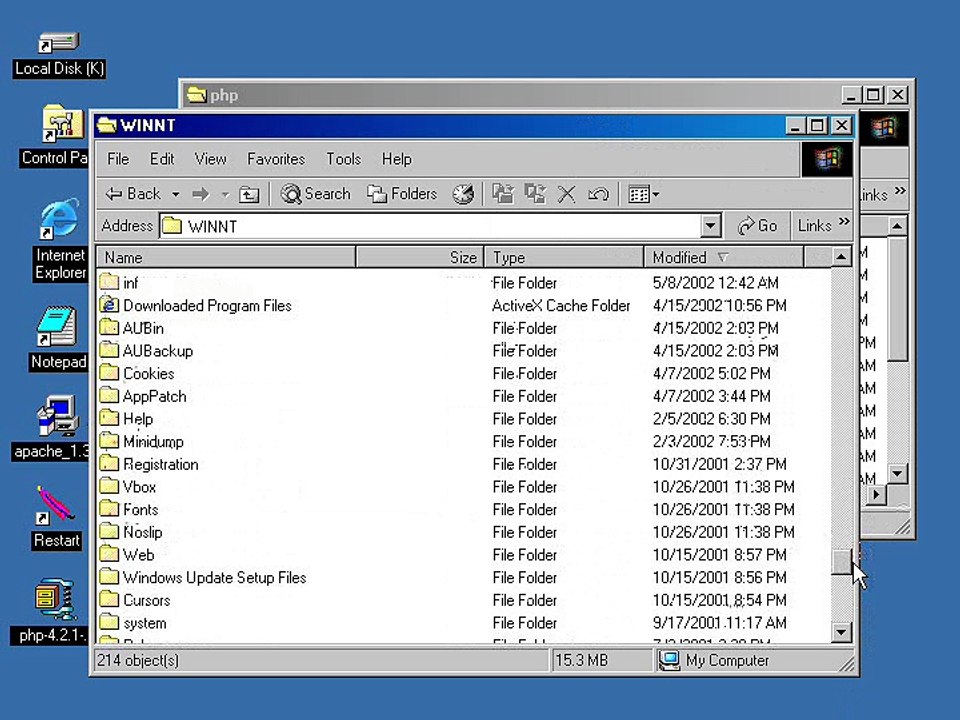Screen dimensions: 960x720
Task: Click the Forward arrow in WINNT toolbar
Action: tap(201, 195)
